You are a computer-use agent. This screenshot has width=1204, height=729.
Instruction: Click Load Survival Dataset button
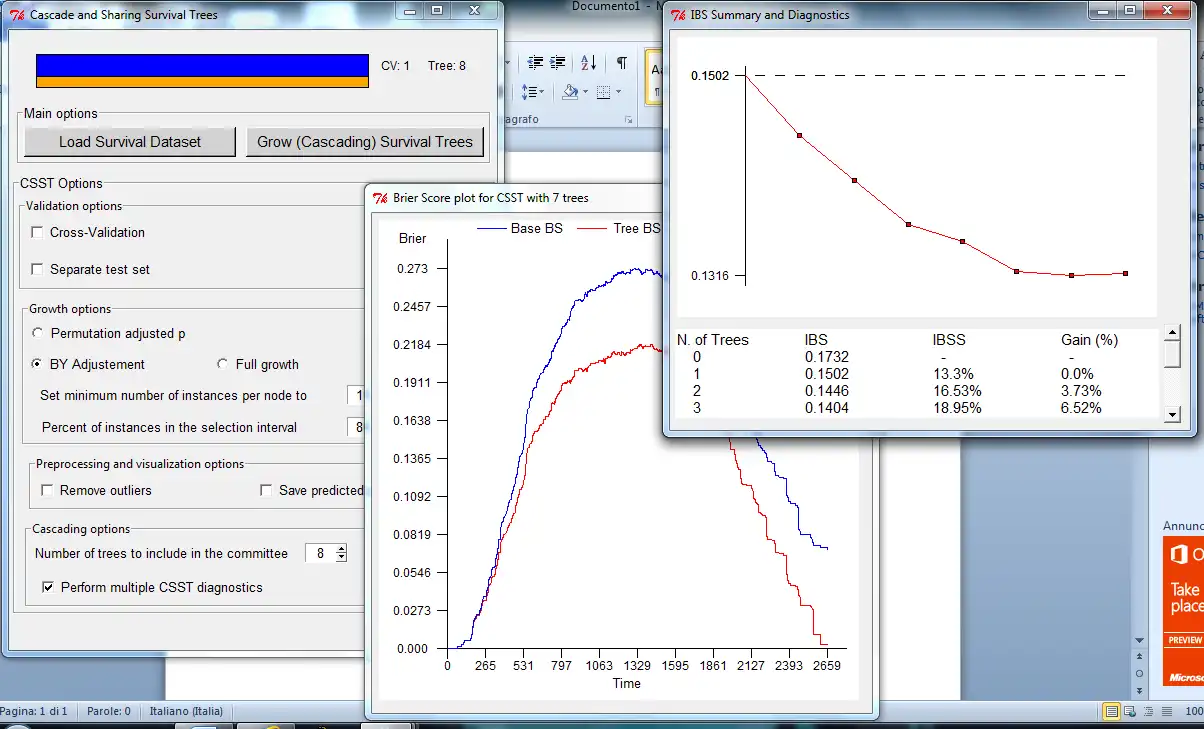coord(129,142)
